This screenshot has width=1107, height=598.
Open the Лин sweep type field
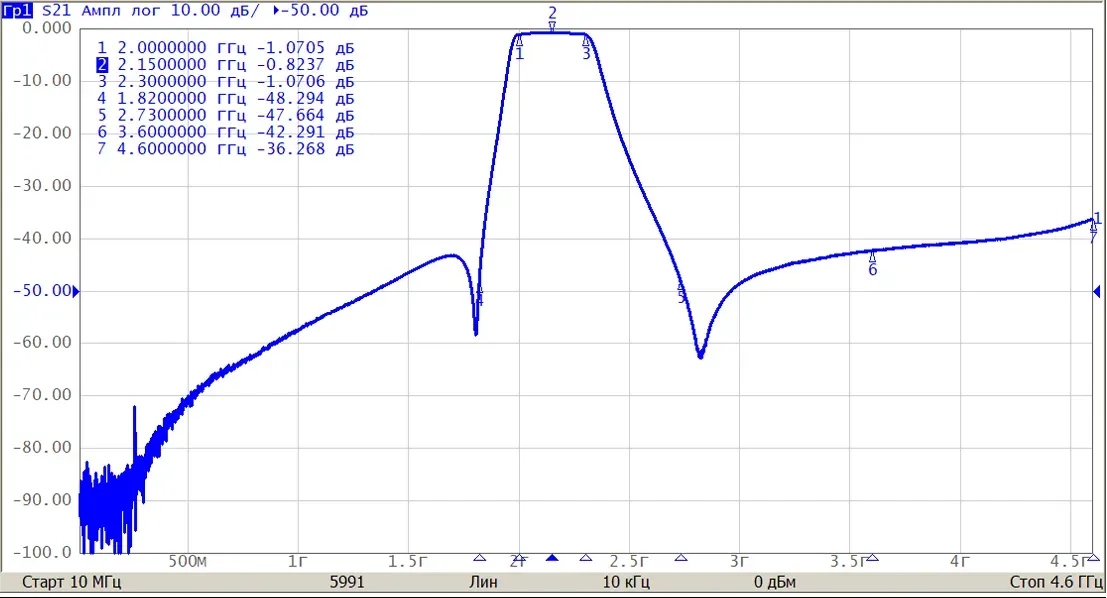pyautogui.click(x=484, y=582)
